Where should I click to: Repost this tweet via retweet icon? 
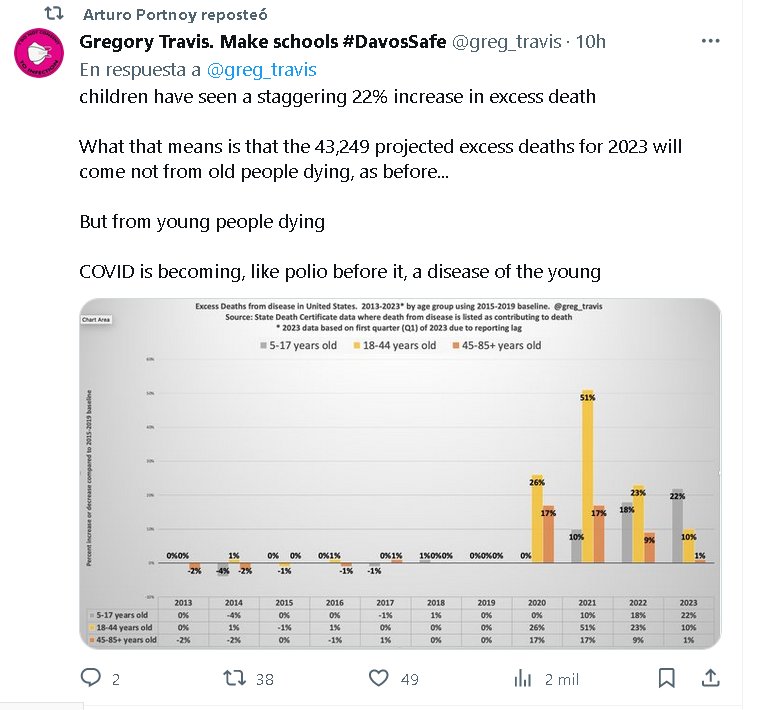233,678
